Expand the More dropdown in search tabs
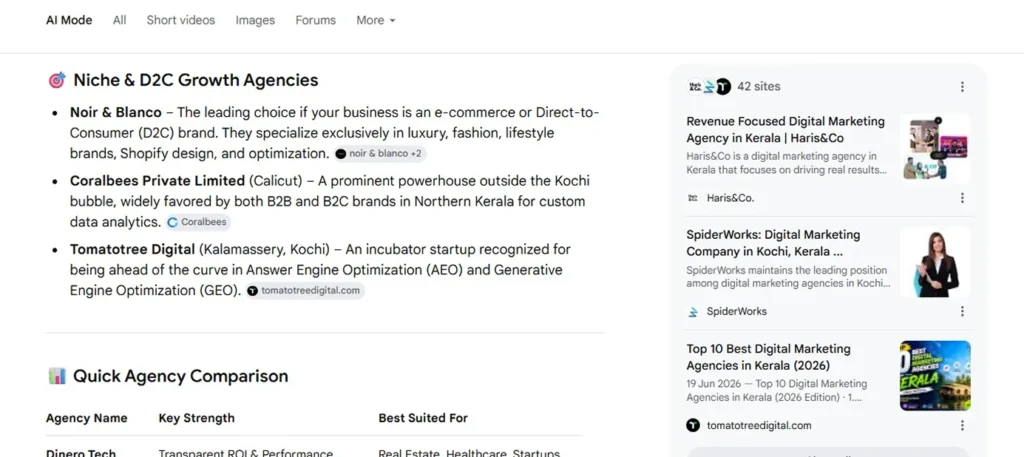Image resolution: width=1024 pixels, height=457 pixels. 376,20
